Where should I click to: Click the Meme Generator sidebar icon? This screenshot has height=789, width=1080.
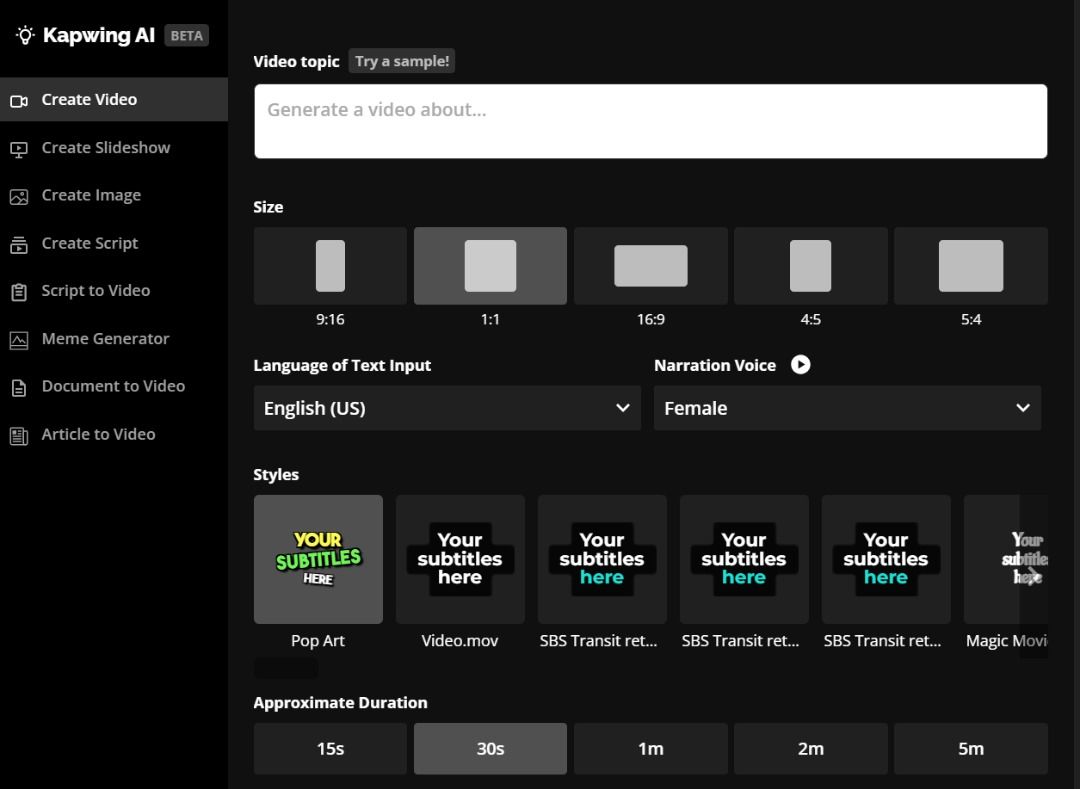[19, 340]
